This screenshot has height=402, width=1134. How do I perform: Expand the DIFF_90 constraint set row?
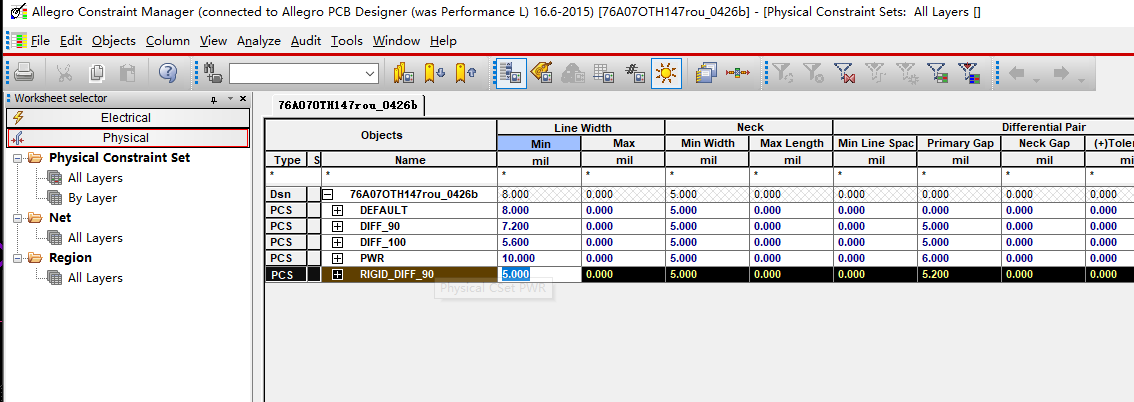pos(337,226)
